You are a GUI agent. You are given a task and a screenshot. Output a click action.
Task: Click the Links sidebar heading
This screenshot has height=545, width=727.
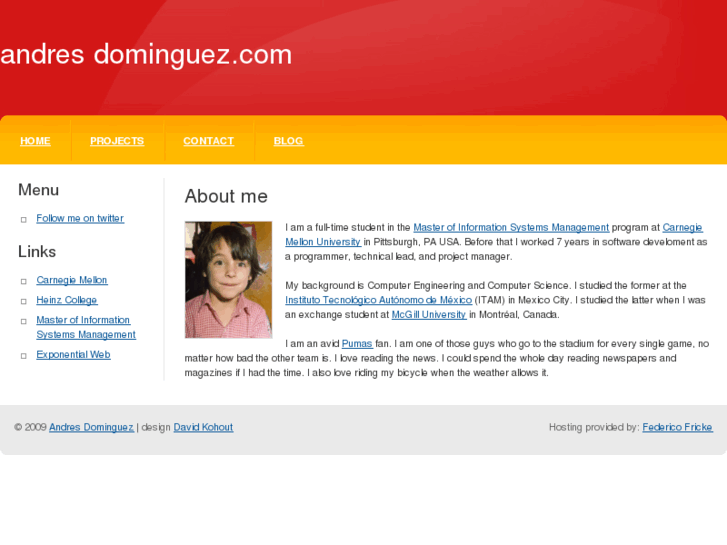[37, 252]
